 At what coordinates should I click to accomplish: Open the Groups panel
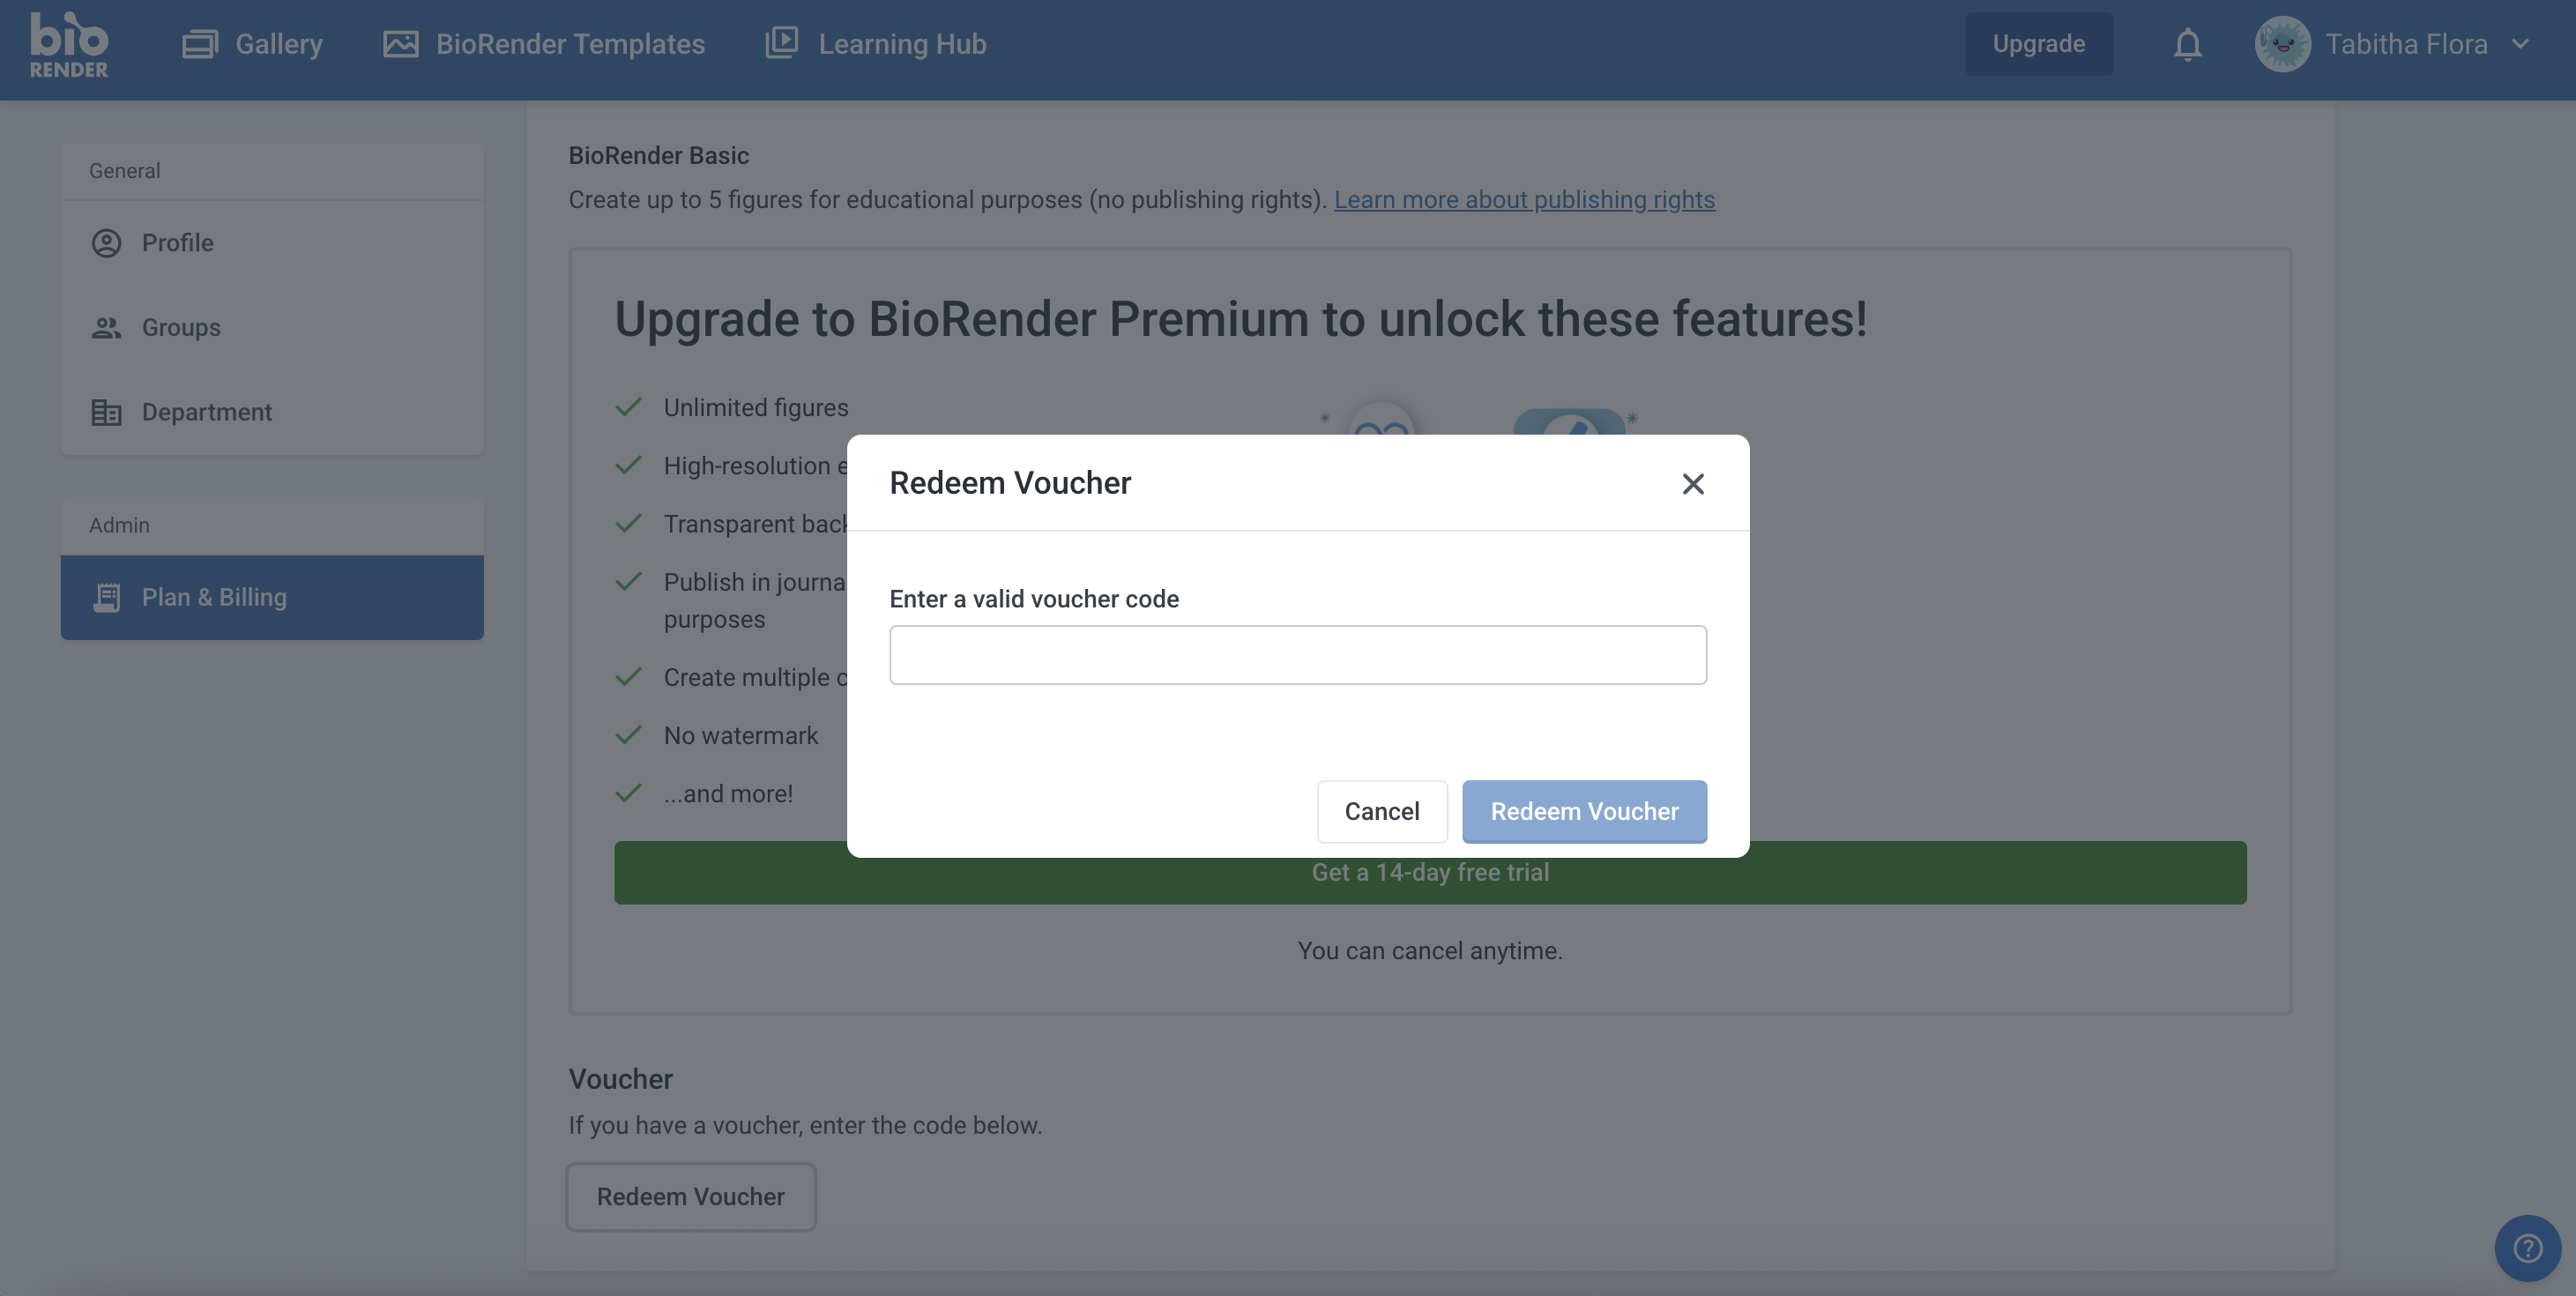click(180, 327)
